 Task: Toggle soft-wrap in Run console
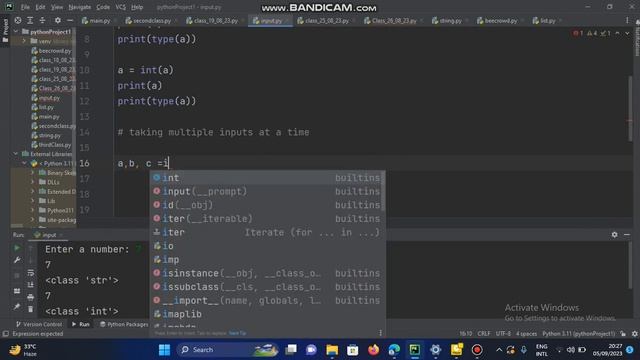(31, 272)
